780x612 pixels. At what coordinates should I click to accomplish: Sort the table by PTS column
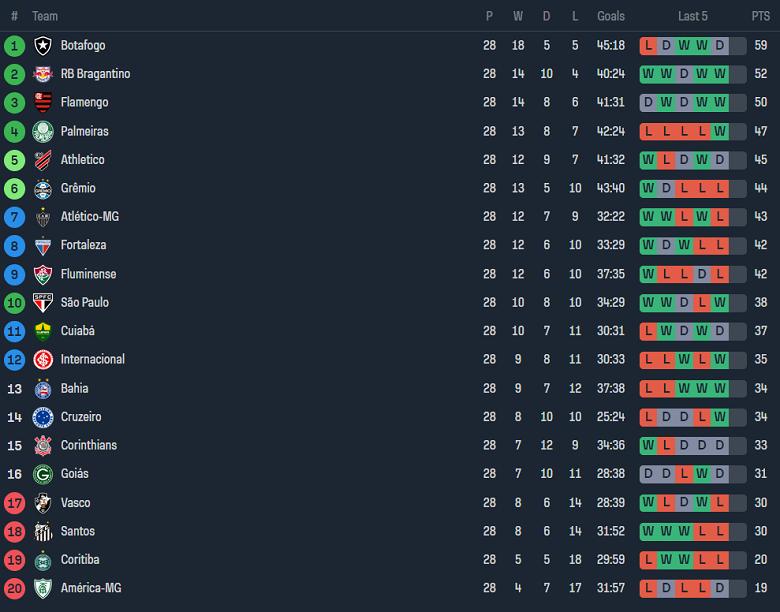pos(760,16)
